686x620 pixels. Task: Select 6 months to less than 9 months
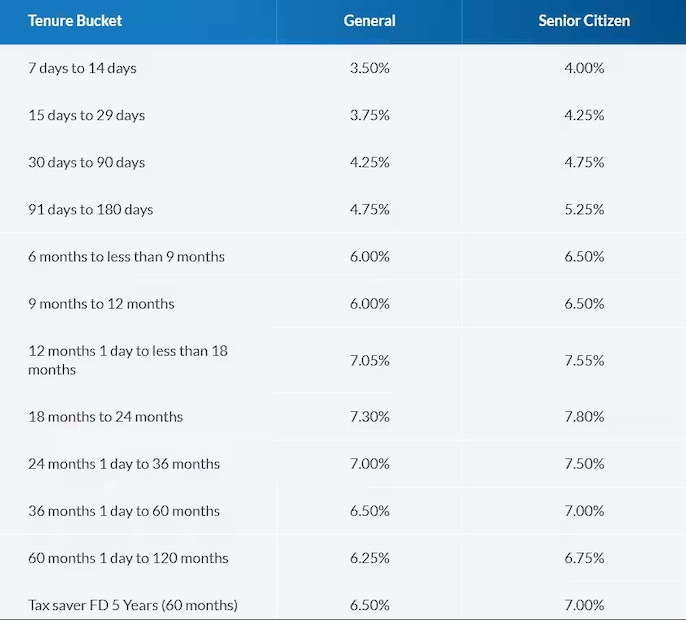[x=126, y=257]
